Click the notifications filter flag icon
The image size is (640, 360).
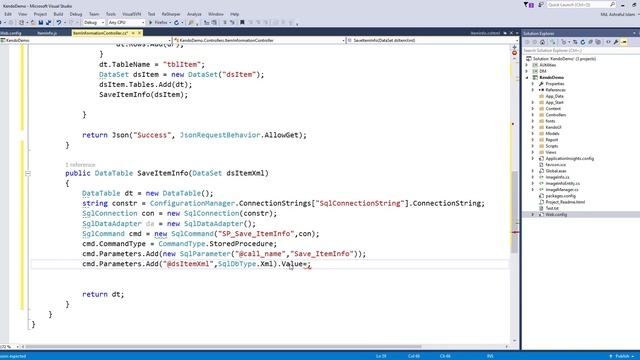click(x=529, y=4)
